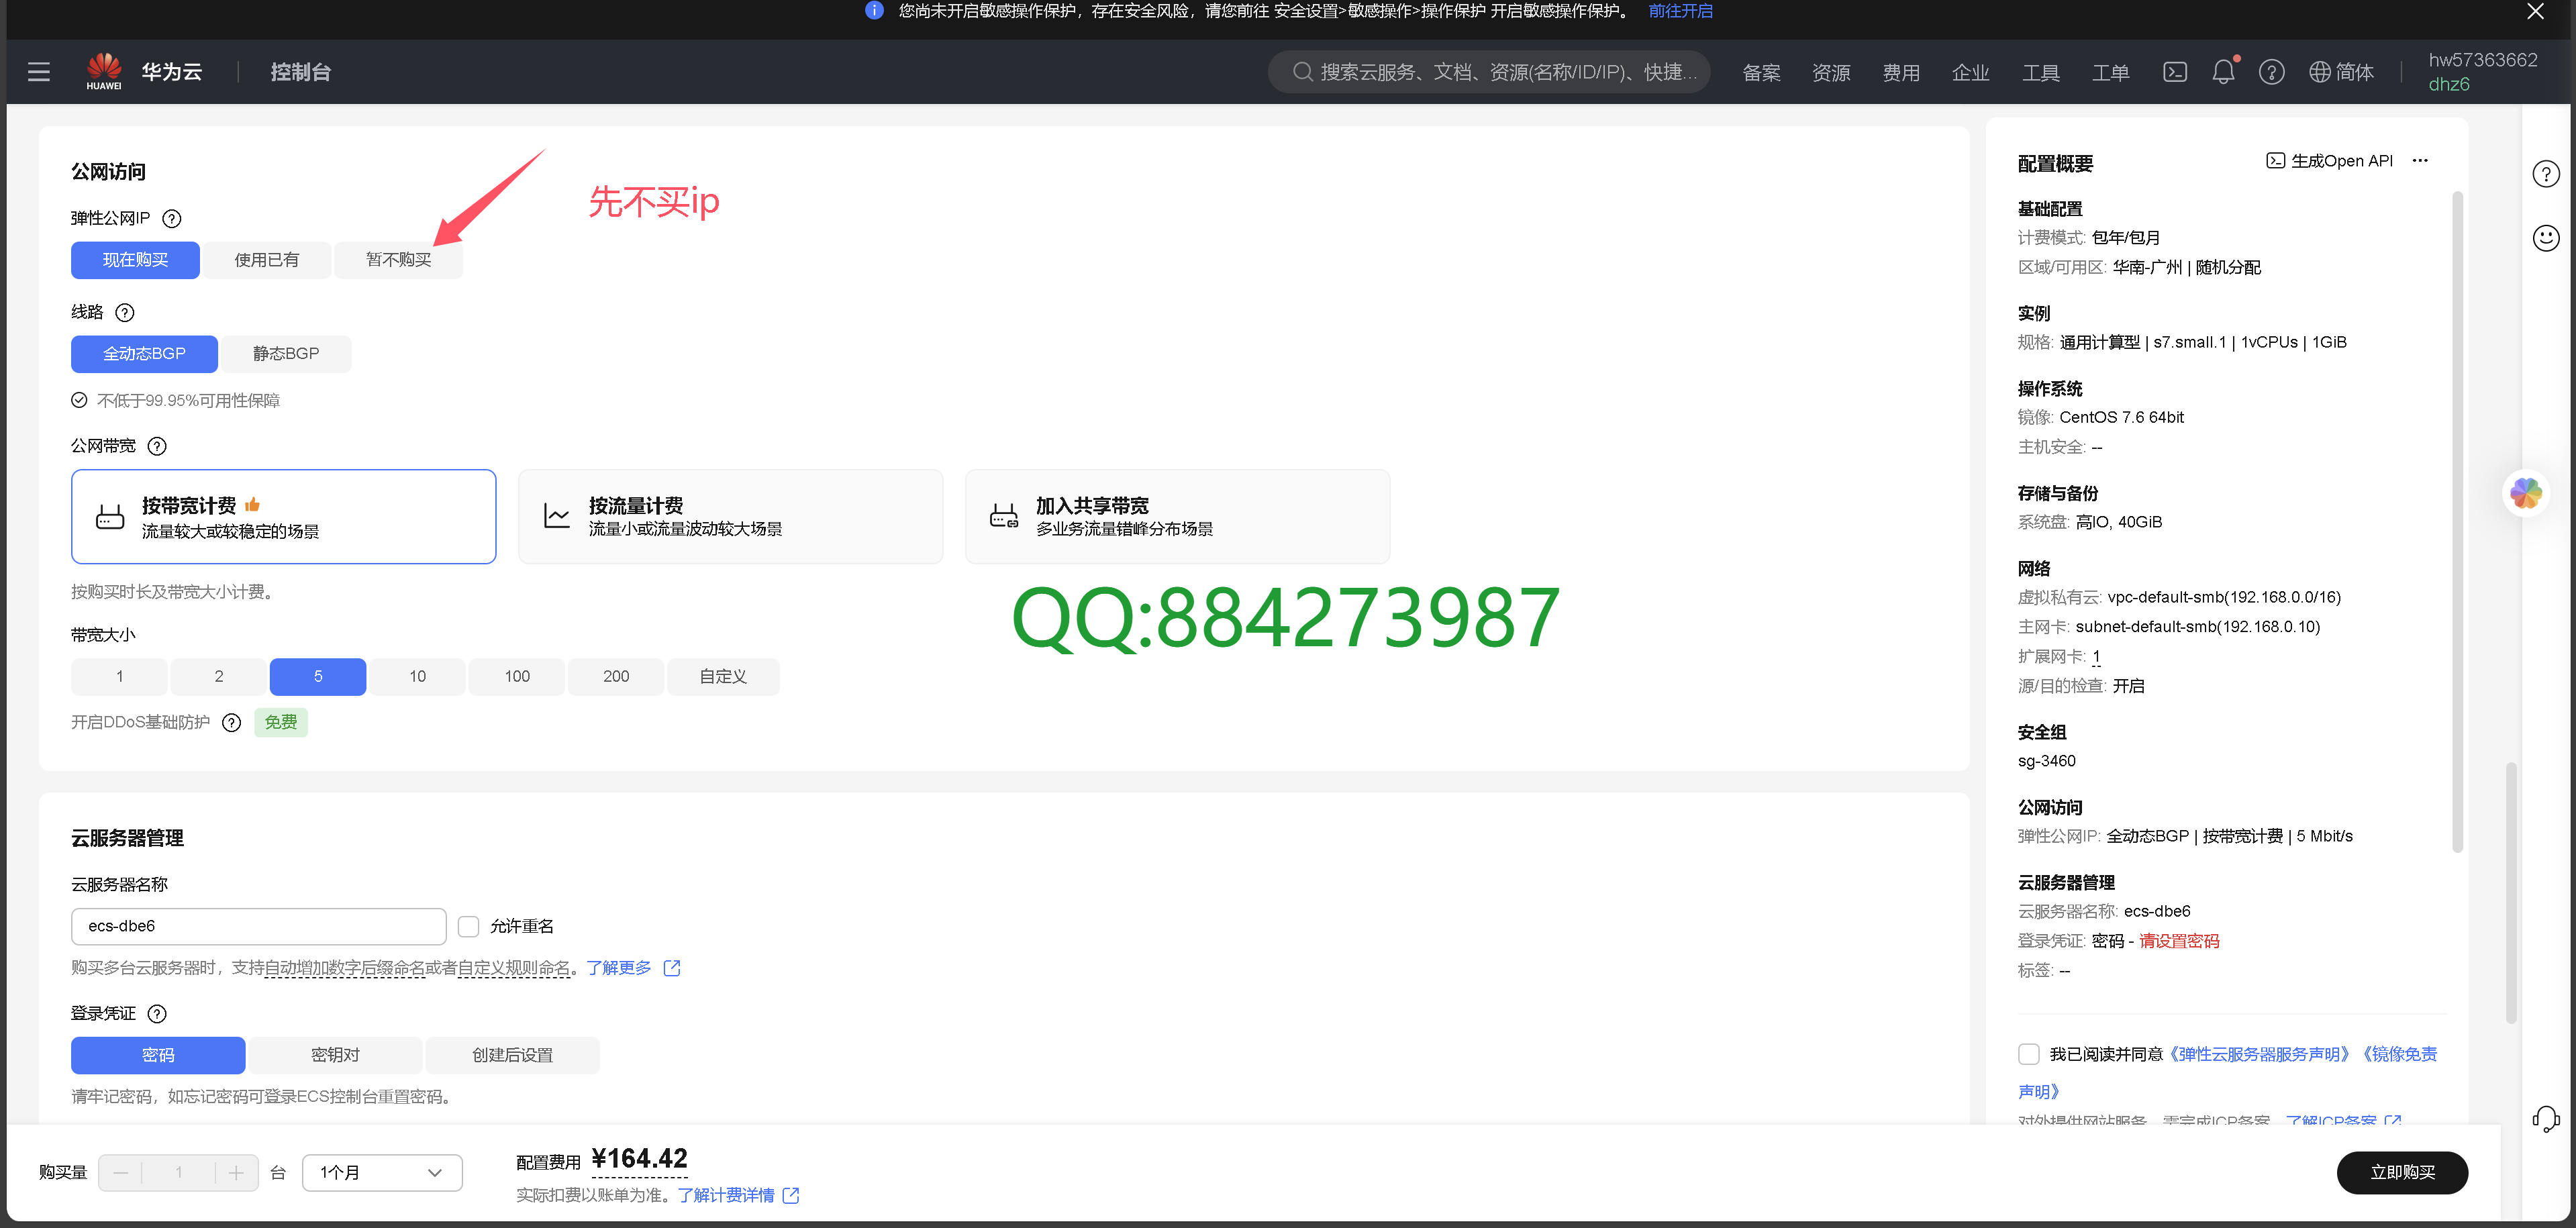Screen dimensions: 2576x1228
Task: Select 按流量计费 billing card
Action: (731, 517)
